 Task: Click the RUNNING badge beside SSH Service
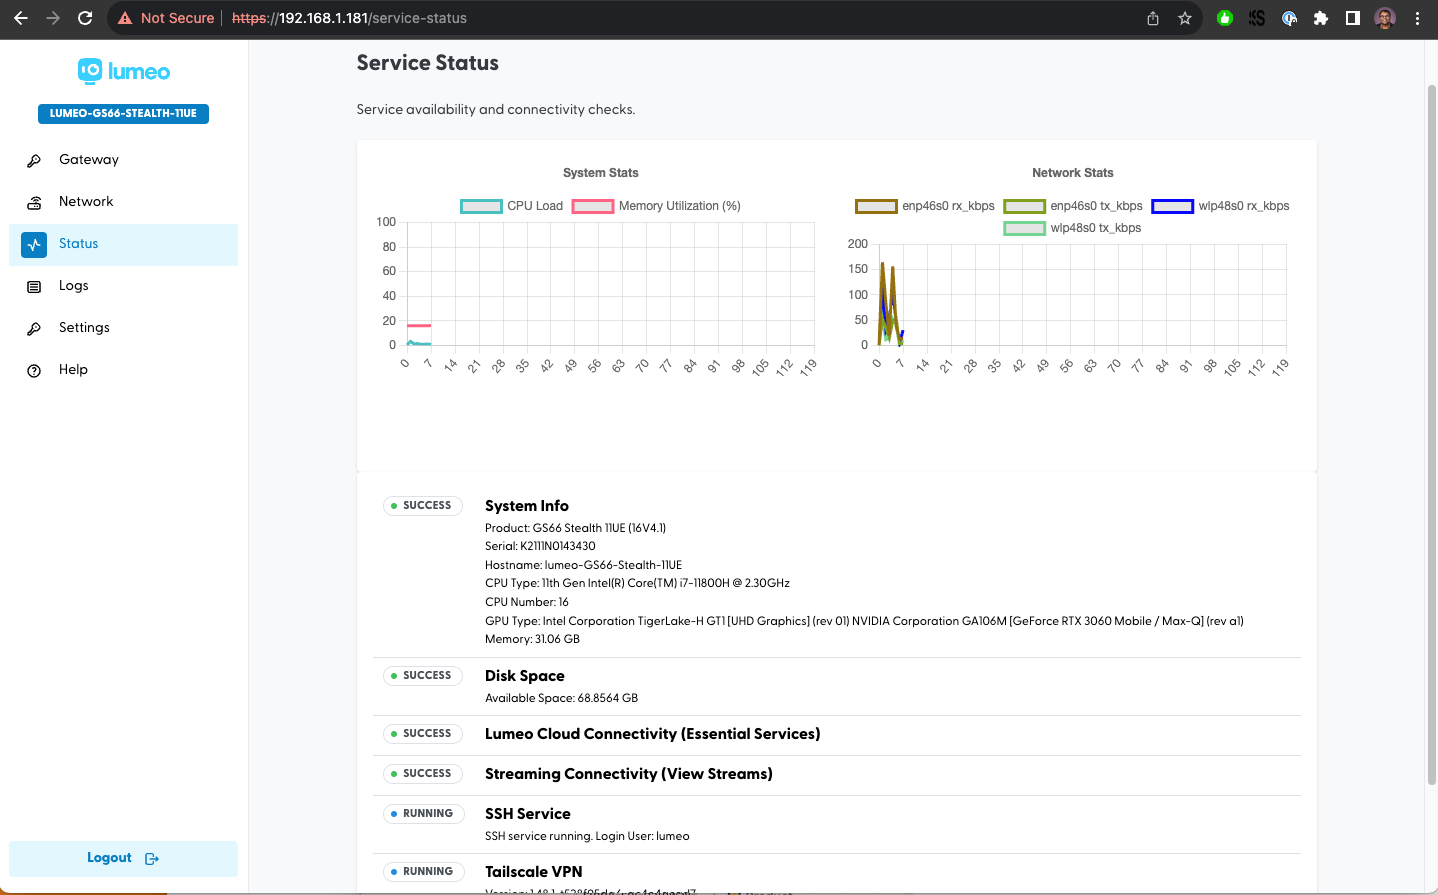coord(423,814)
